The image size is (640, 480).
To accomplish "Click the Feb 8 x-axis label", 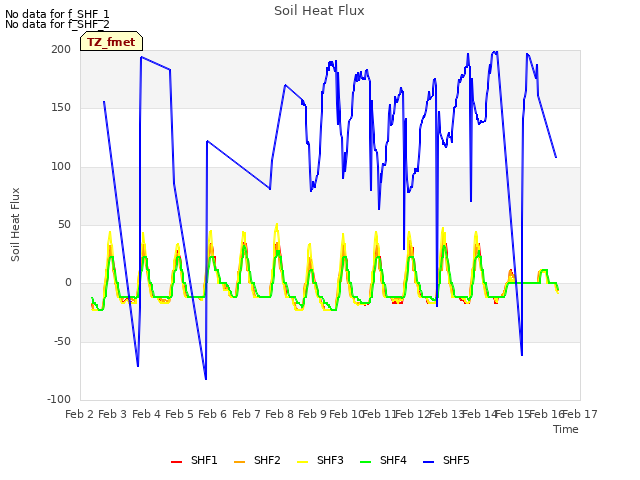I will coord(279,414).
